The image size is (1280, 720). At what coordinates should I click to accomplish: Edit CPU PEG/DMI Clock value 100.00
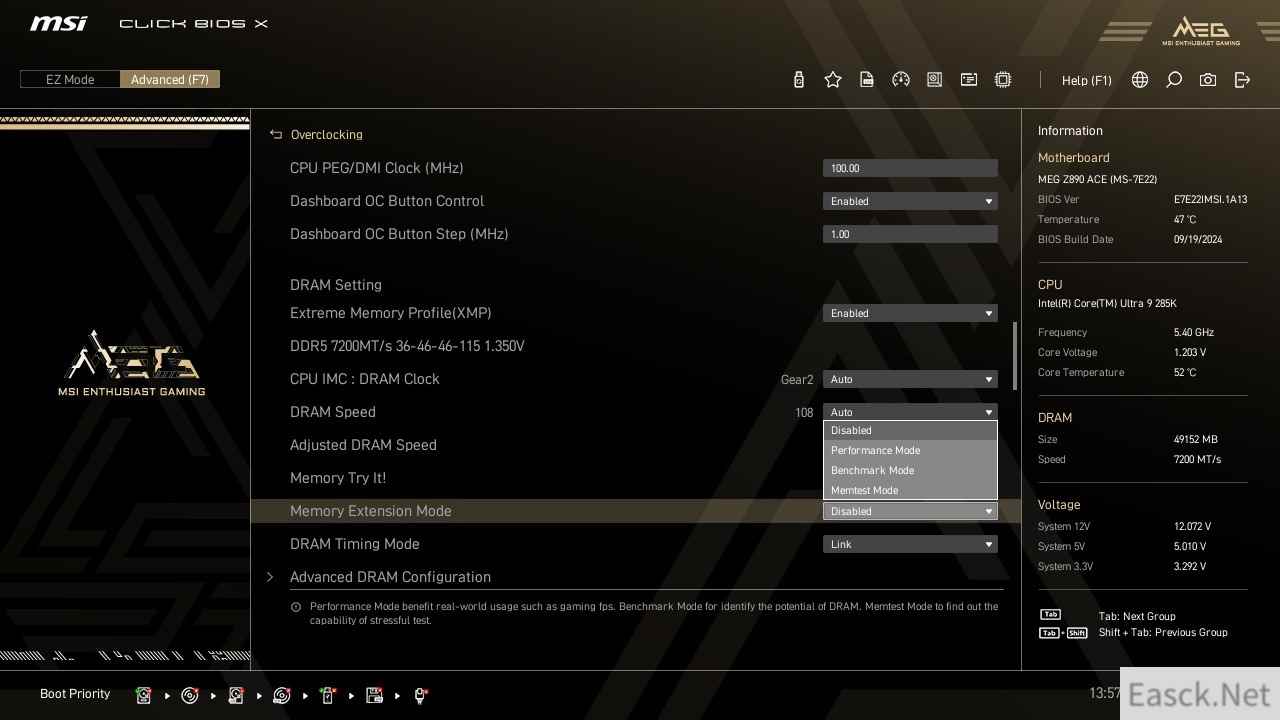(x=910, y=168)
